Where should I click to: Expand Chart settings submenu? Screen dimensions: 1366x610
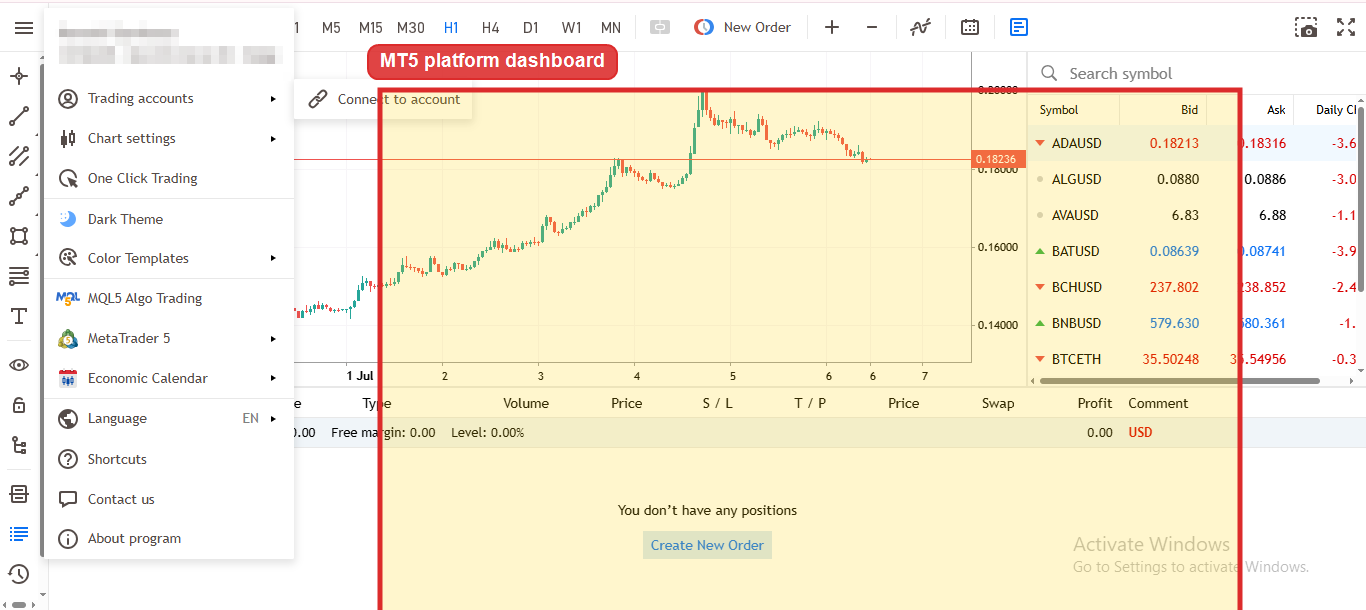coord(169,138)
